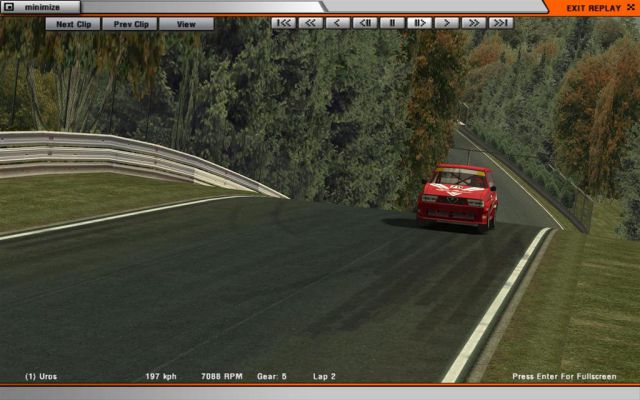The width and height of the screenshot is (640, 400).
Task: Click Press Enter For Fullscreen text
Action: tap(564, 376)
